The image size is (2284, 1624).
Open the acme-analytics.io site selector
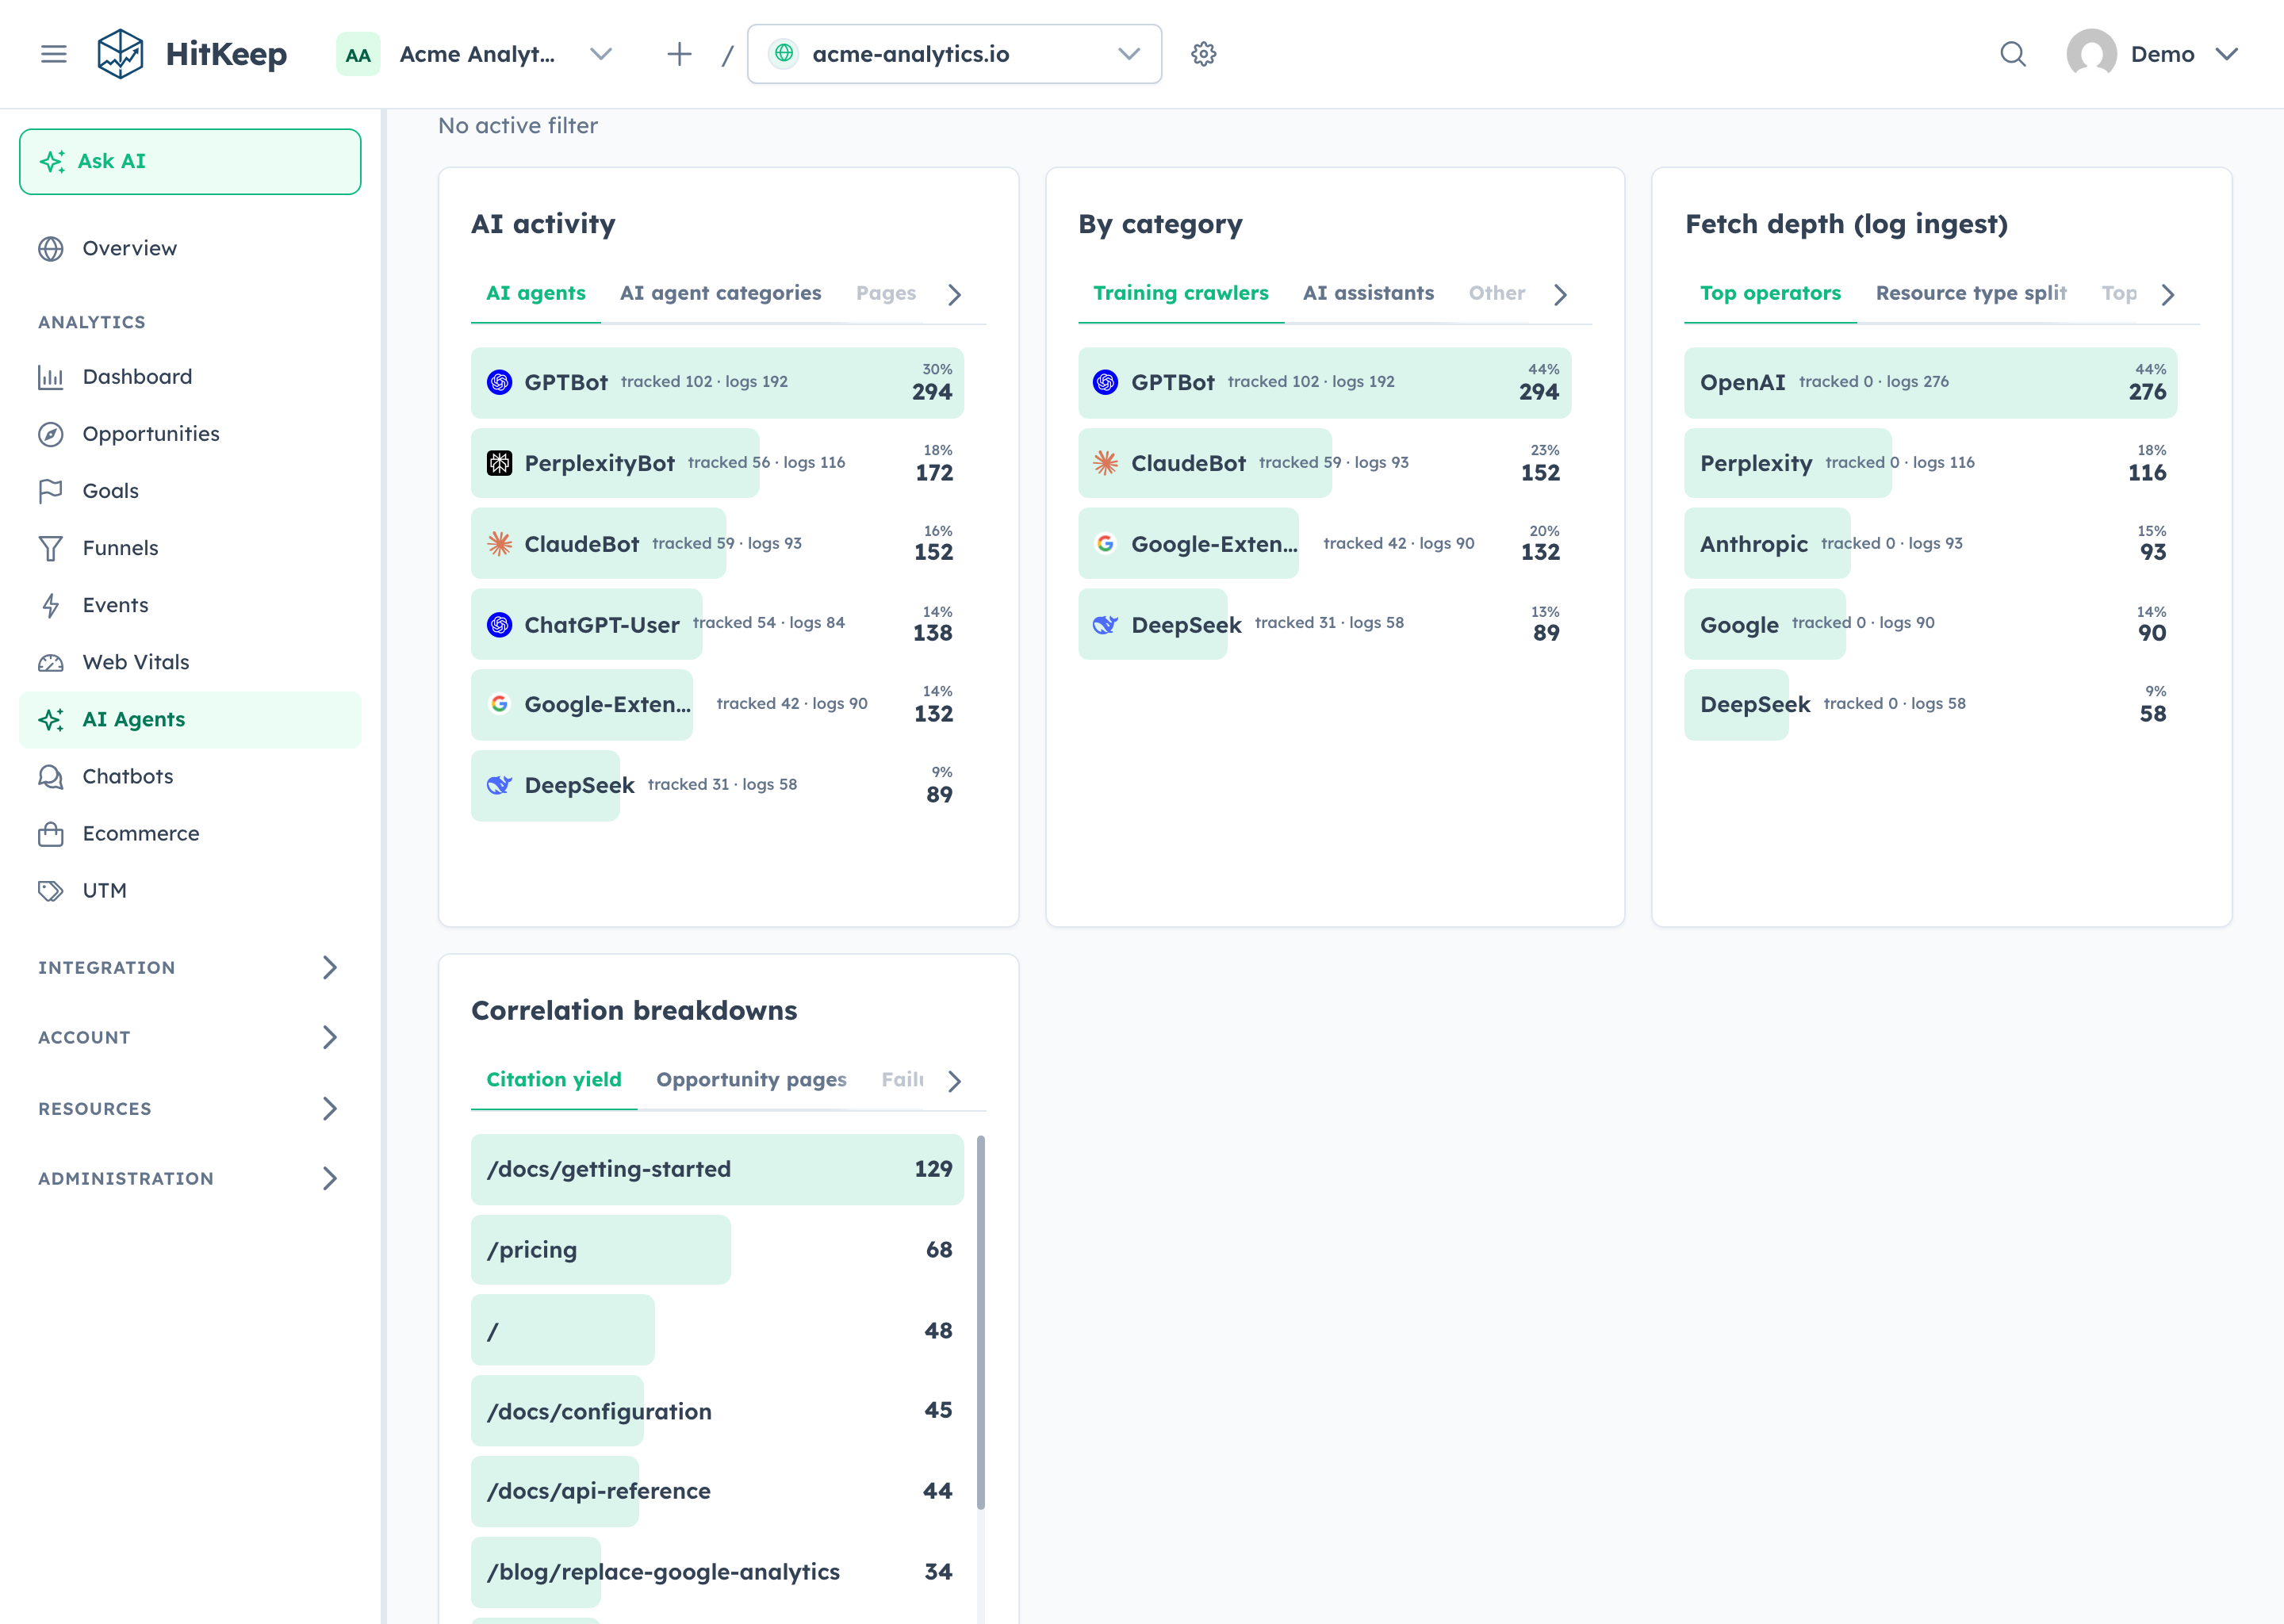tap(954, 54)
